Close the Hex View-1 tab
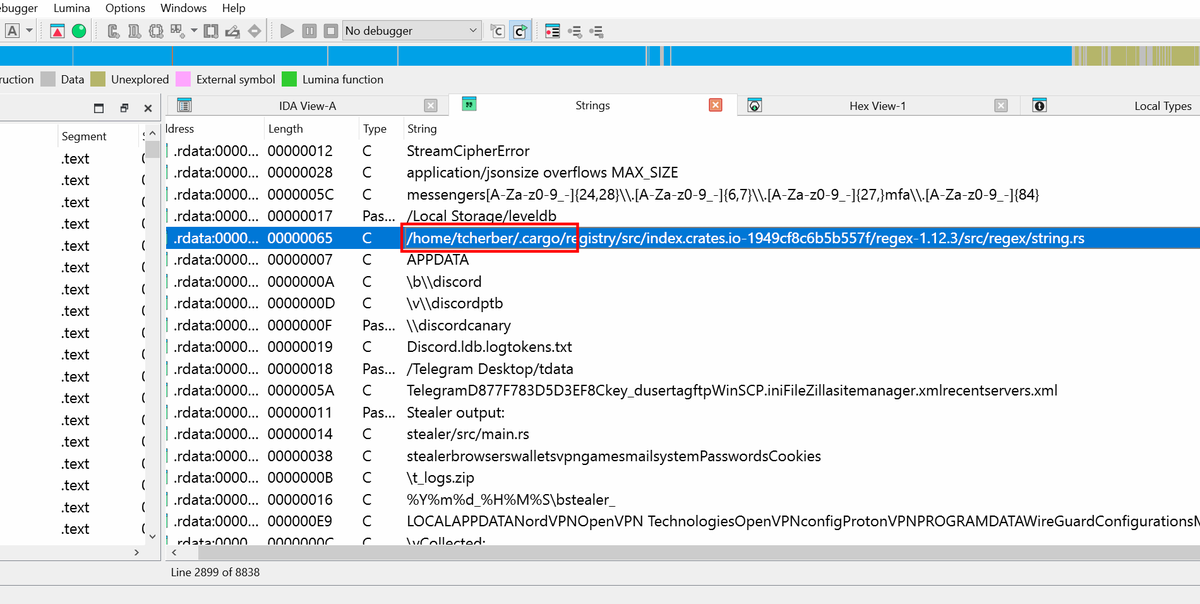Viewport: 1200px width, 604px height. [x=1000, y=105]
